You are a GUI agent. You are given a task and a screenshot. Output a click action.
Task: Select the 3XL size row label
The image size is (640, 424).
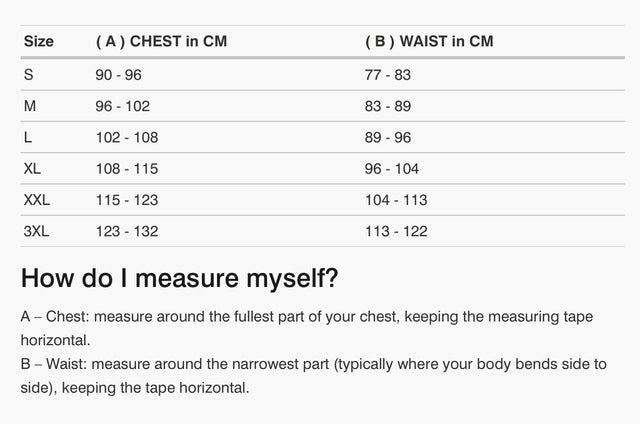pos(35,231)
